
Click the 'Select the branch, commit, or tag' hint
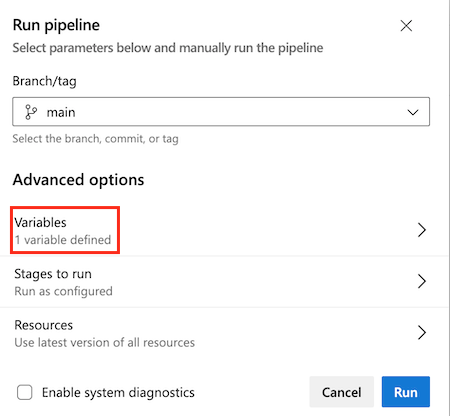[95, 139]
